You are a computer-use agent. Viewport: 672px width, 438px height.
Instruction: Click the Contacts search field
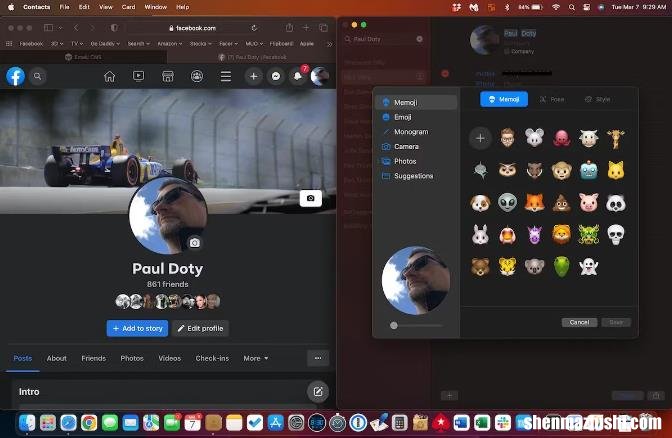(384, 39)
